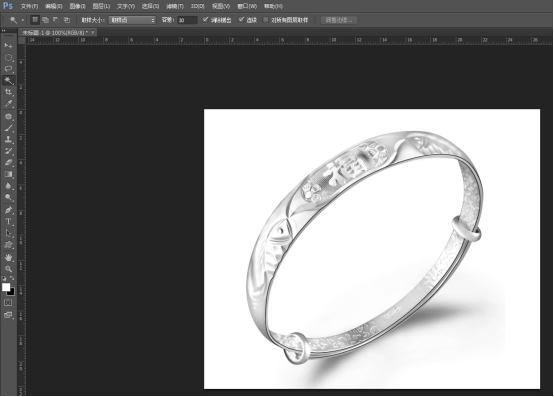The width and height of the screenshot is (554, 397).
Task: Select the Brush tool
Action: coord(8,128)
